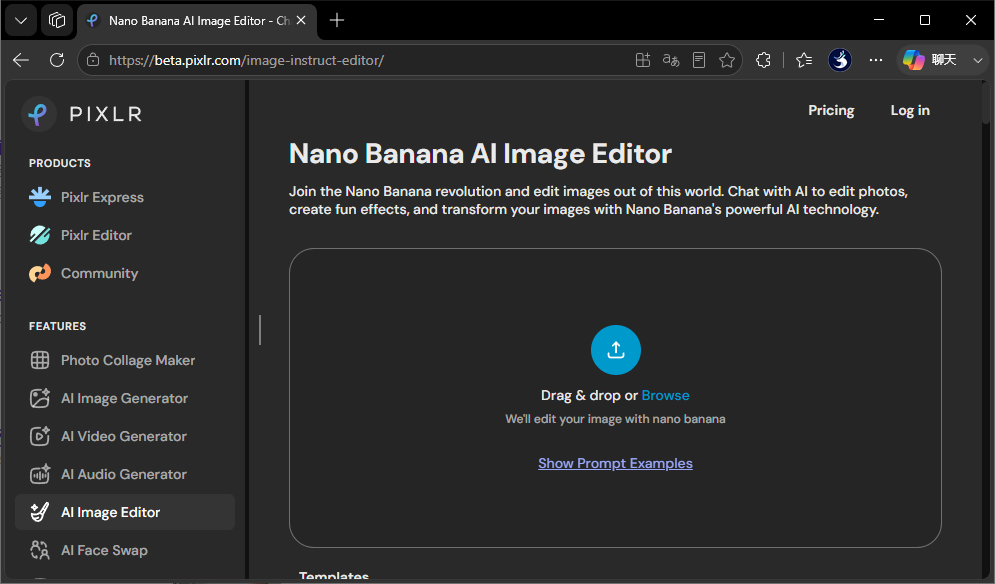Click the blue upload image icon
The image size is (995, 584).
click(x=616, y=350)
